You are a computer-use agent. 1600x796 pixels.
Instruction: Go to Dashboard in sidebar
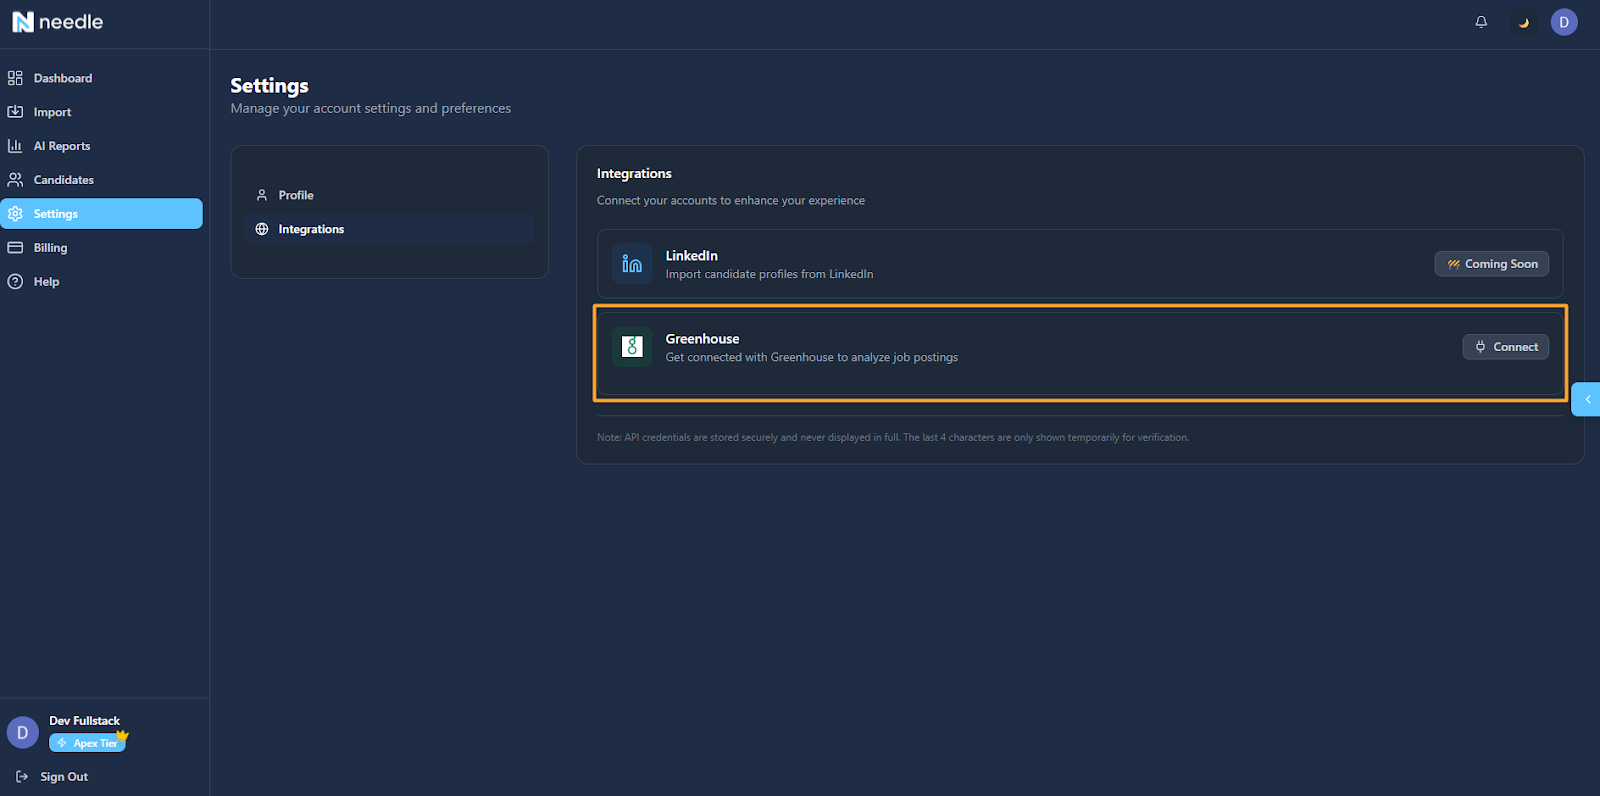pyautogui.click(x=62, y=78)
